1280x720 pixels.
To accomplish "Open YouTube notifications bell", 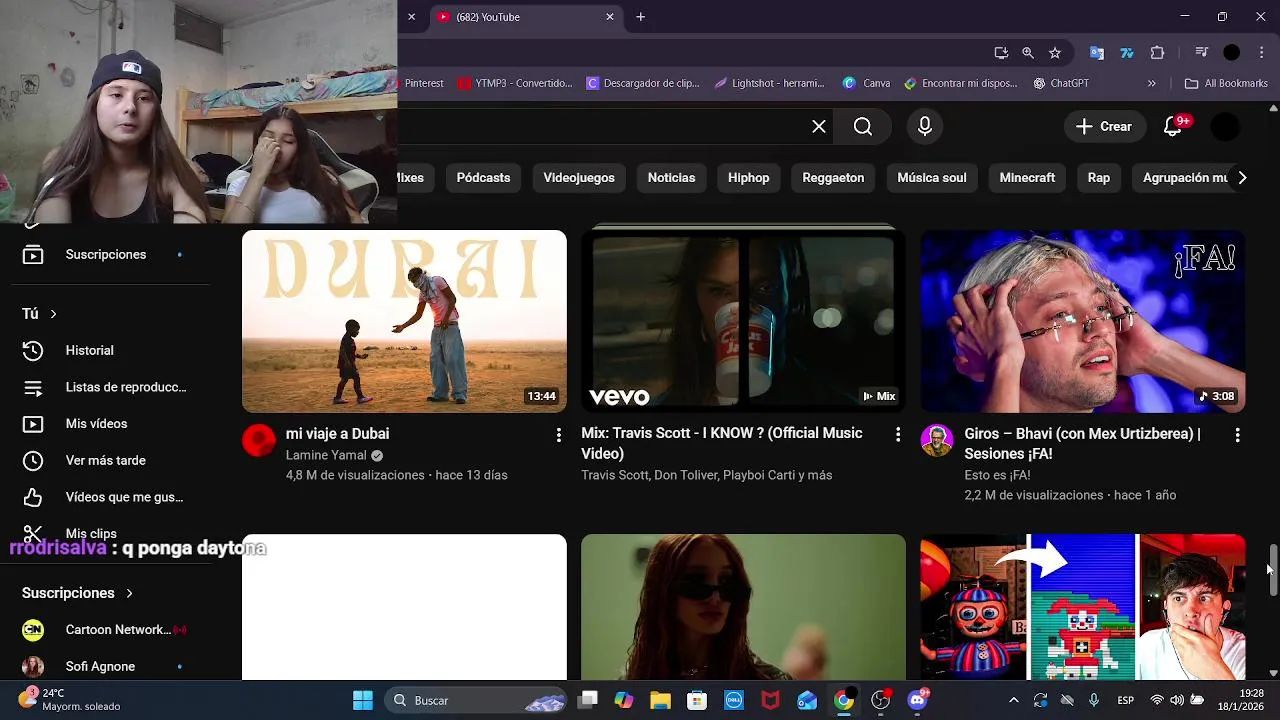I will coord(1174,126).
